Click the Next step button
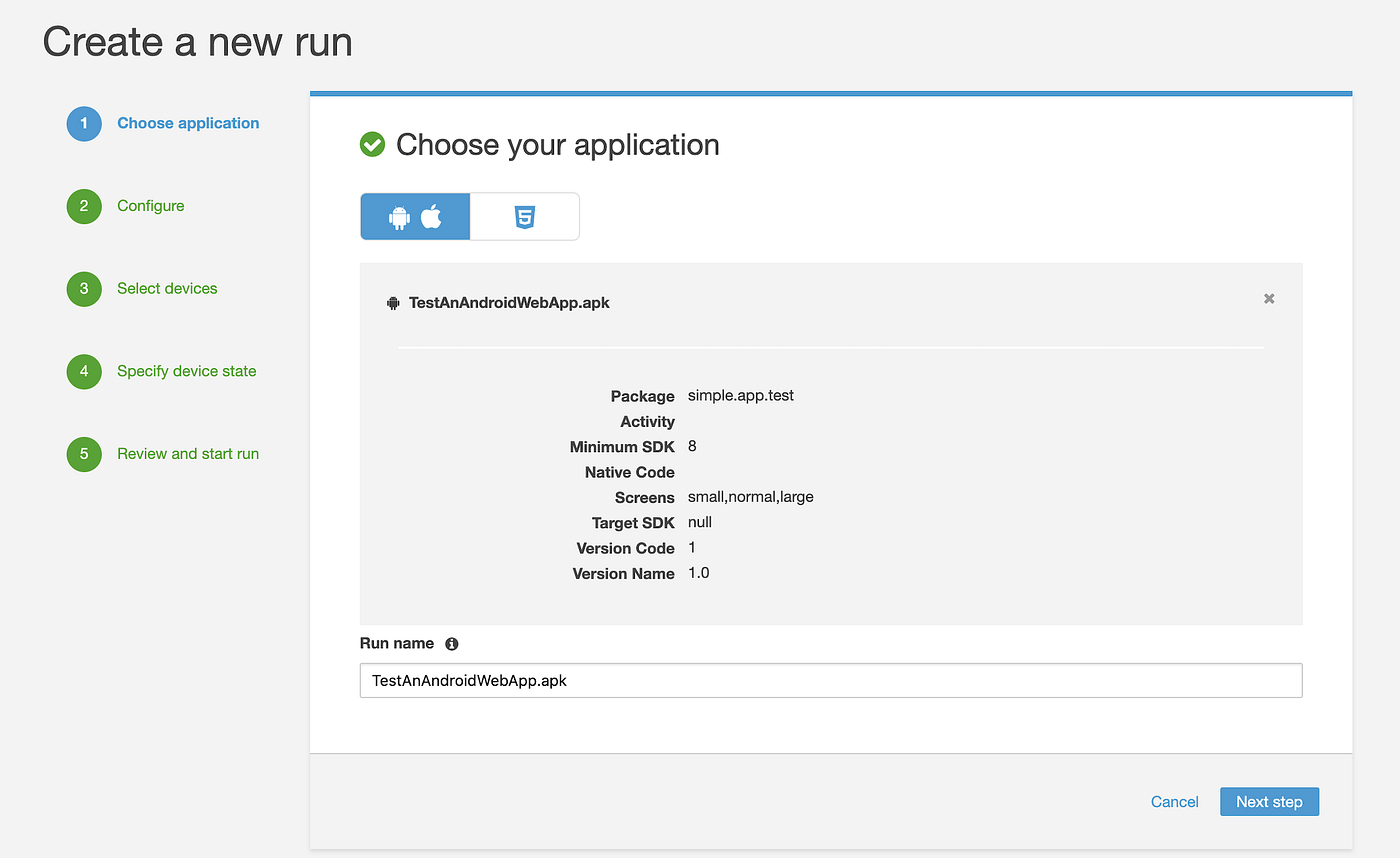Viewport: 1400px width, 858px height. [1269, 801]
